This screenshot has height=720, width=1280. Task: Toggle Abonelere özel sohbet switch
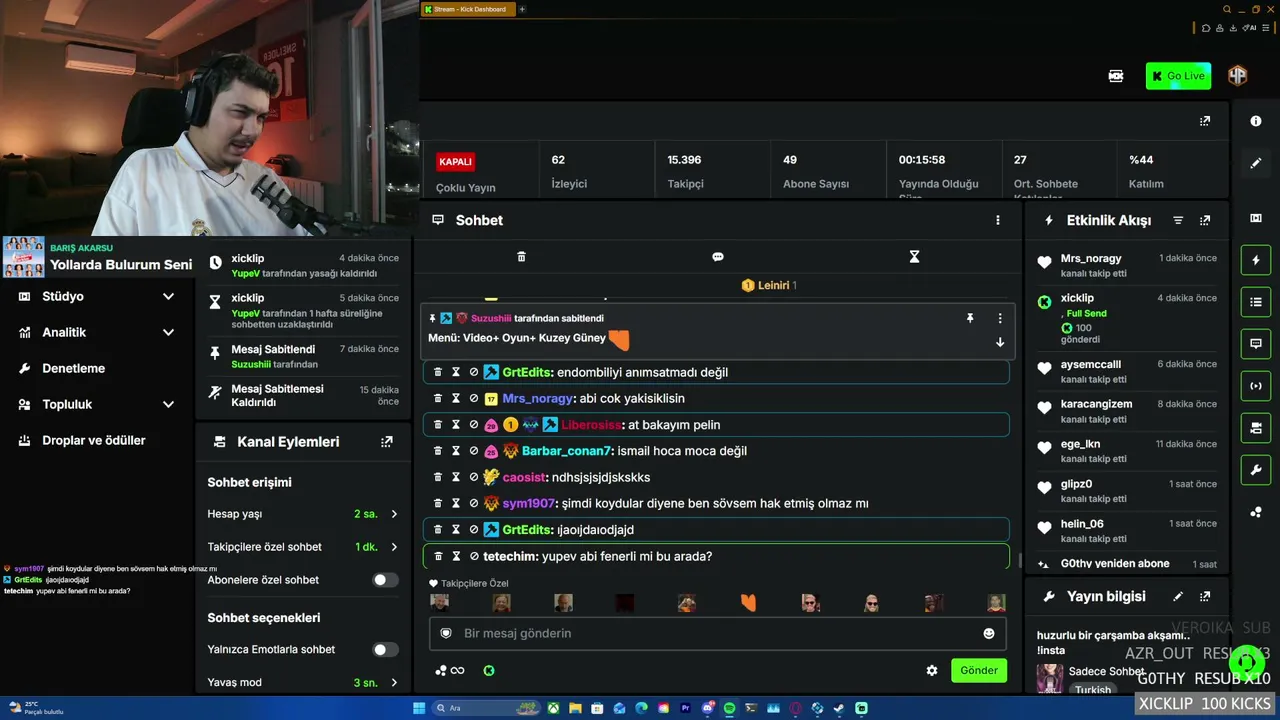pos(385,580)
